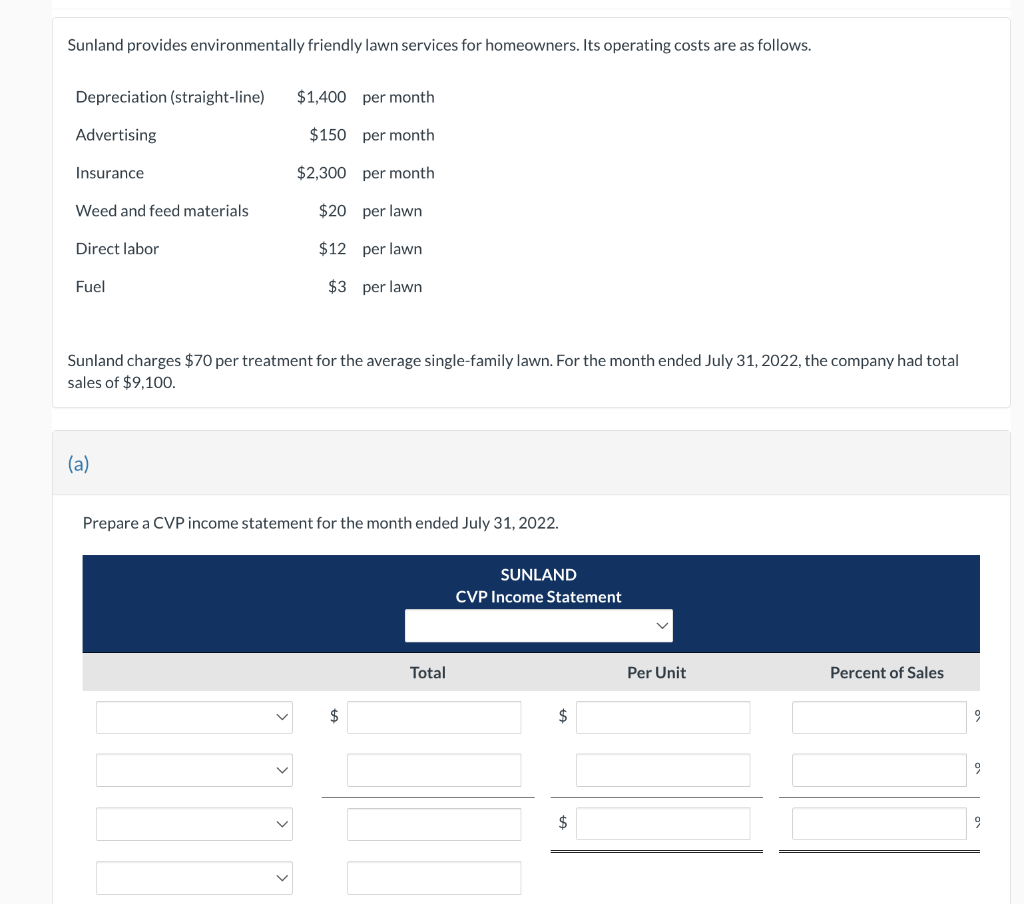Click the second row Per Unit input field
This screenshot has width=1024, height=904.
tap(663, 770)
